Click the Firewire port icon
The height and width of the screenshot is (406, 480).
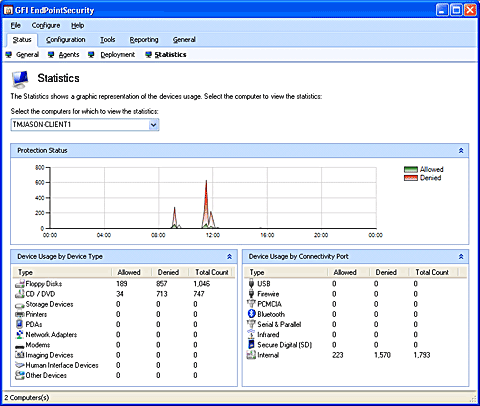point(251,294)
